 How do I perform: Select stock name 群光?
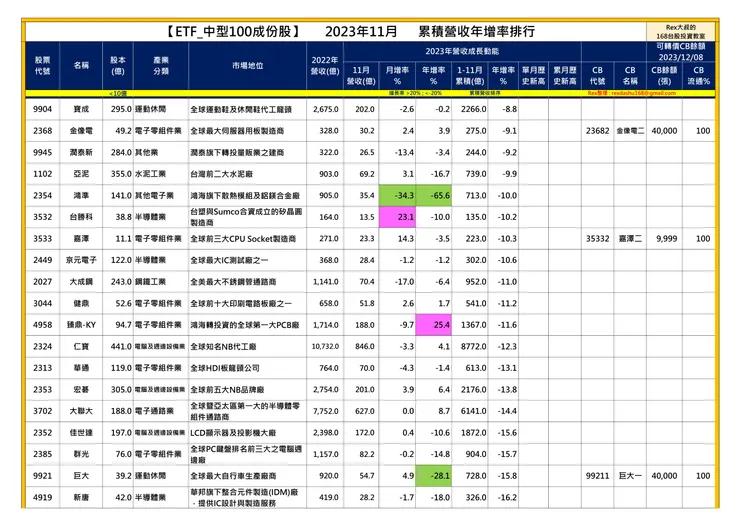point(81,454)
